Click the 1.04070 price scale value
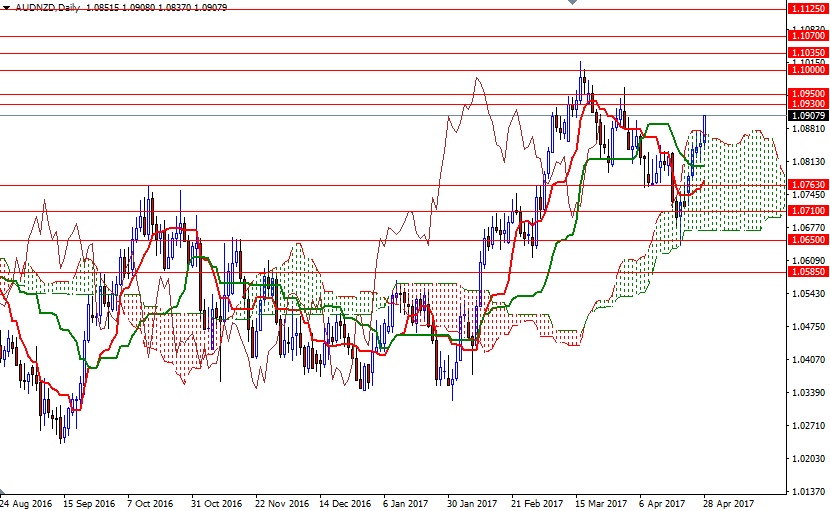Viewport: 830px width, 511px height. pos(808,360)
